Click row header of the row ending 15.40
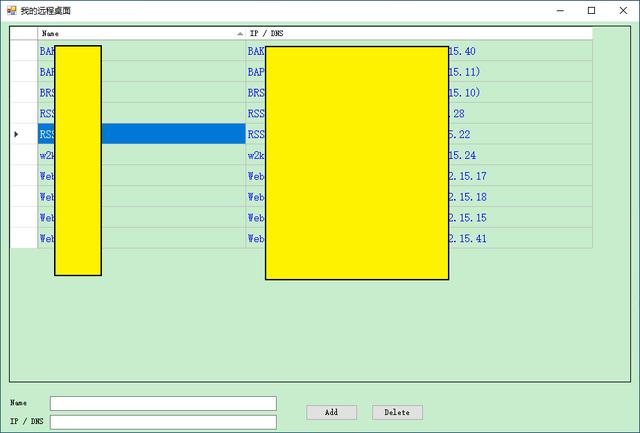 (24, 51)
